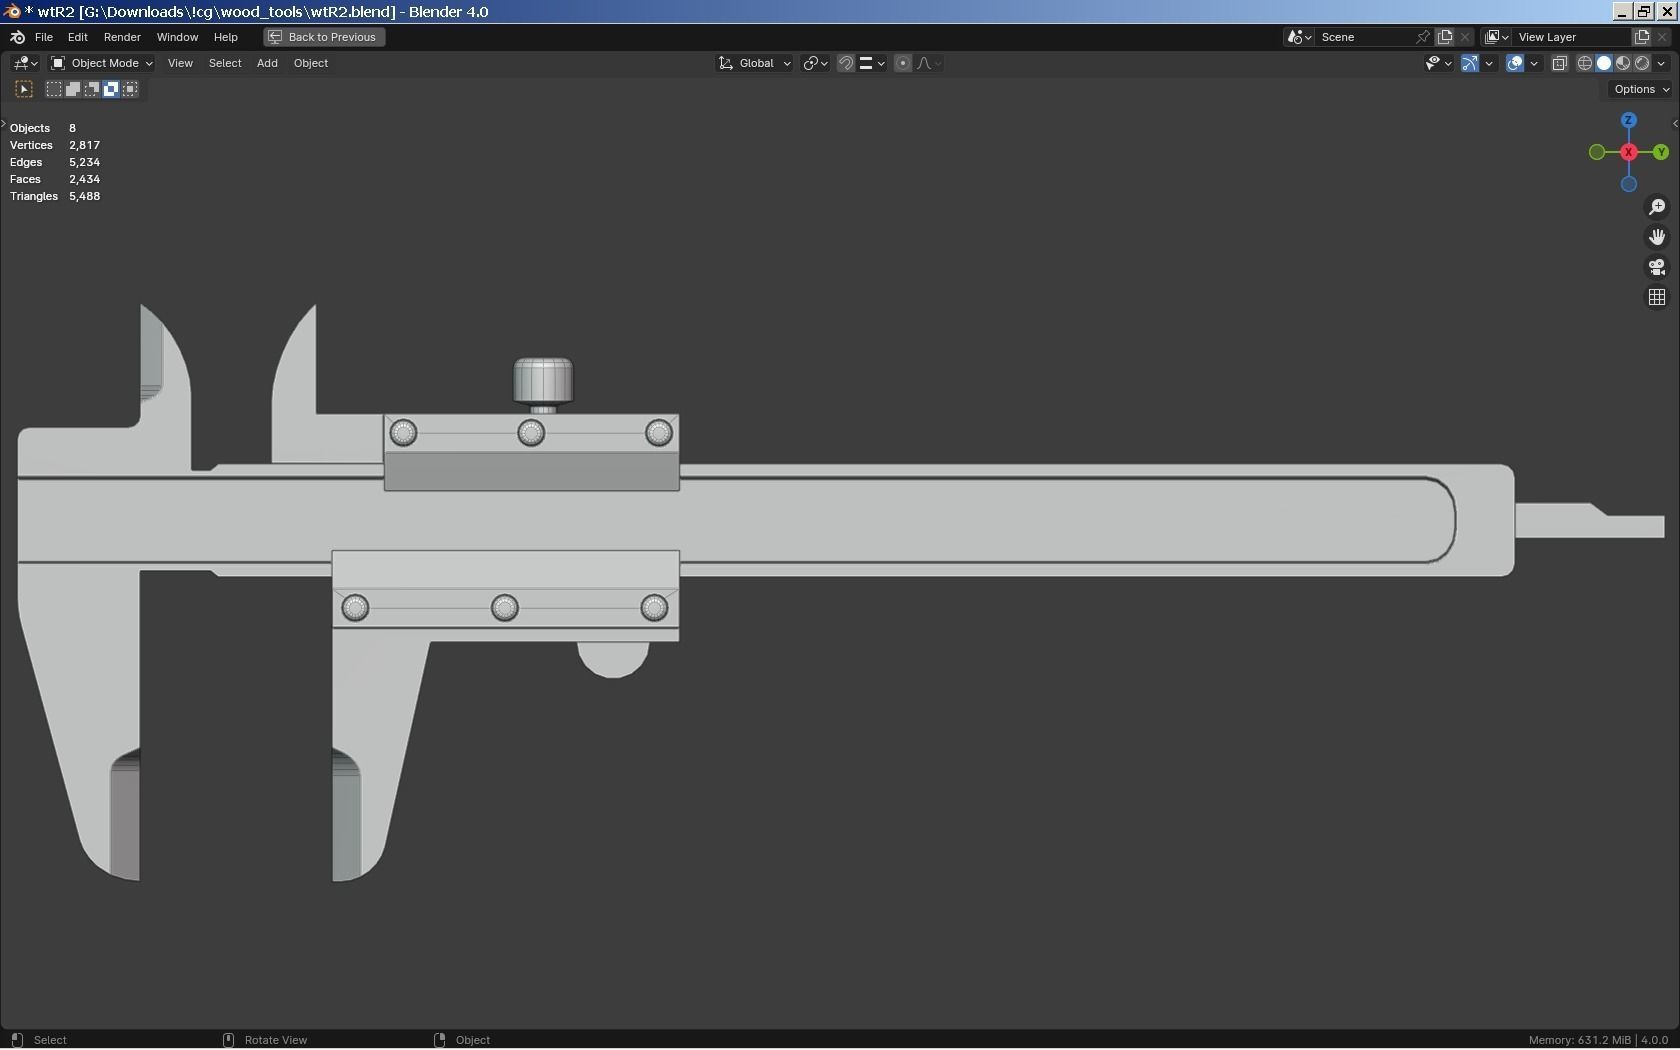The image size is (1680, 1050).
Task: Toggle viewport gizmos display
Action: click(x=1470, y=63)
